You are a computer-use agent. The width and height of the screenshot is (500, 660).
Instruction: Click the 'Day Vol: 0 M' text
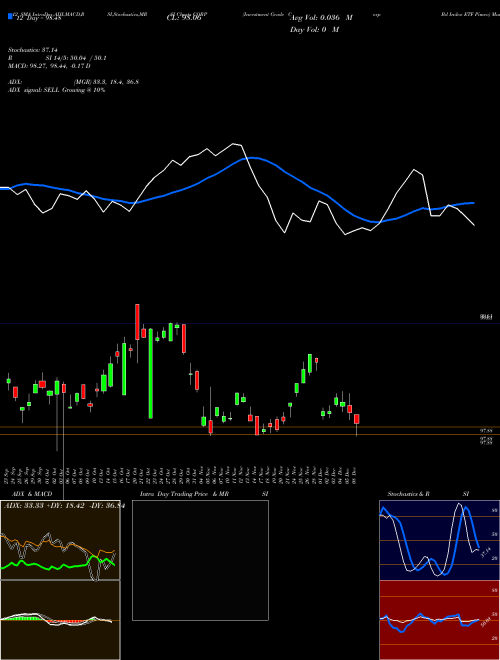314,30
